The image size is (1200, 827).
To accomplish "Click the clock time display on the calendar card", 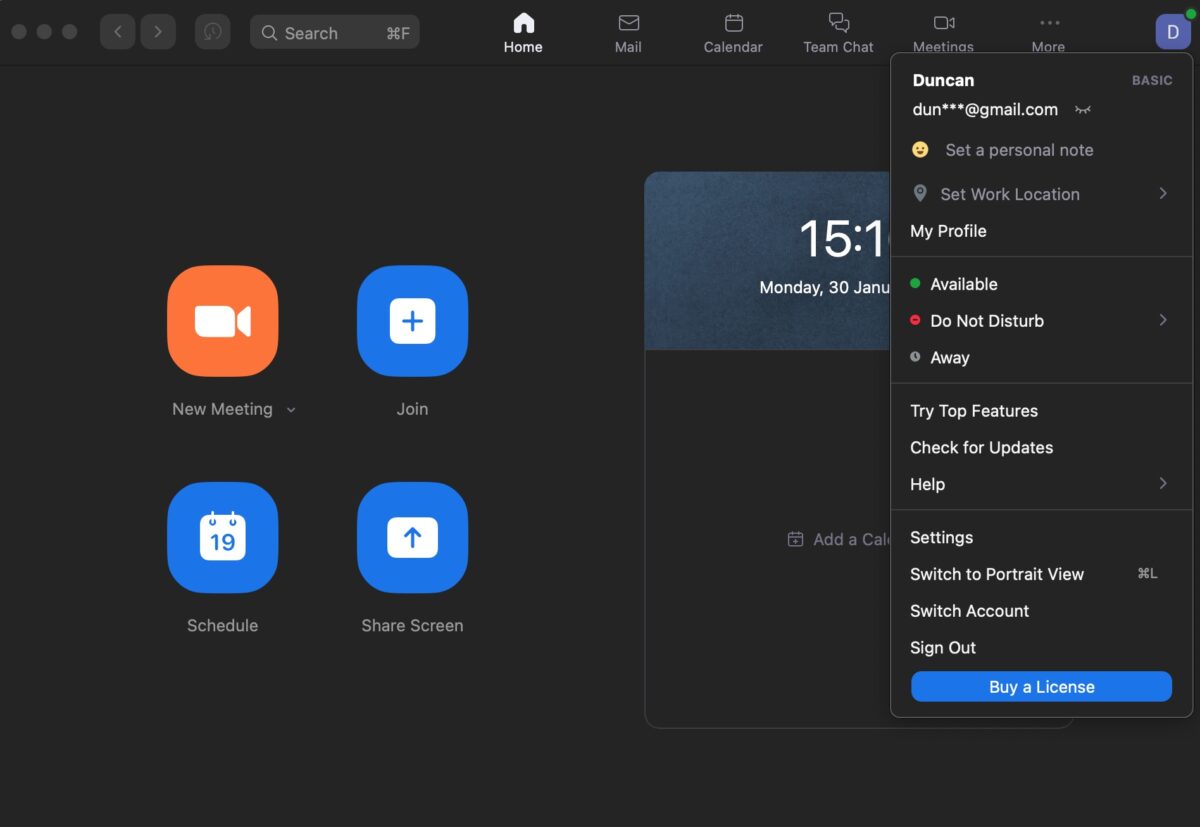I will coord(844,240).
